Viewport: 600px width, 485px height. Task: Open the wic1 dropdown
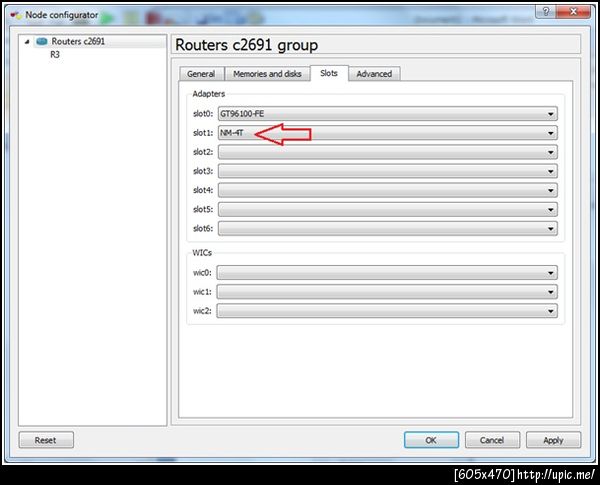pos(387,292)
